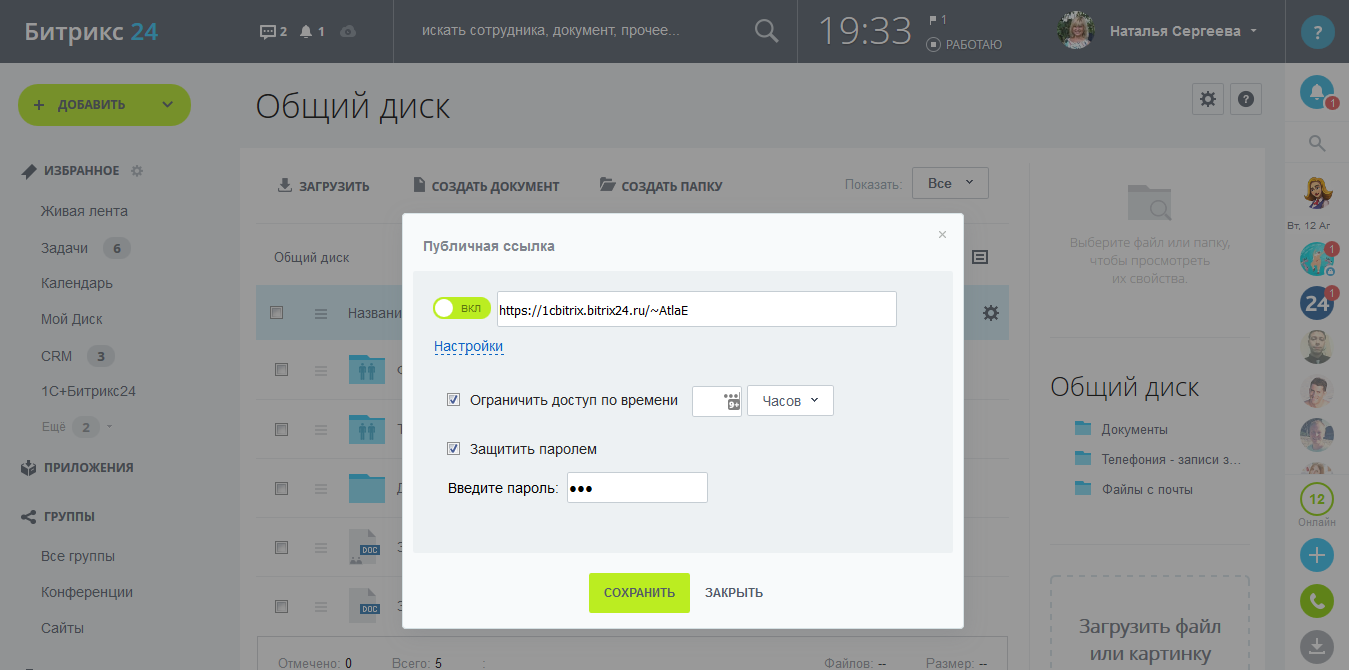Click the chat messages icon in header
1349x670 pixels.
(268, 32)
